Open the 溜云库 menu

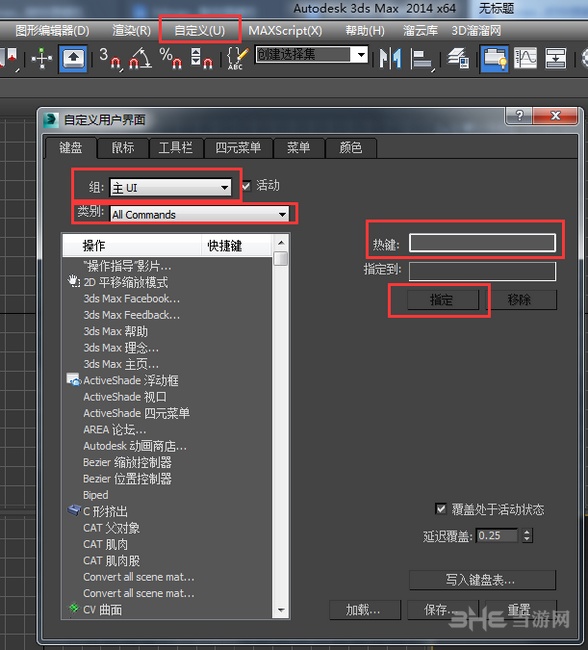[x=420, y=30]
